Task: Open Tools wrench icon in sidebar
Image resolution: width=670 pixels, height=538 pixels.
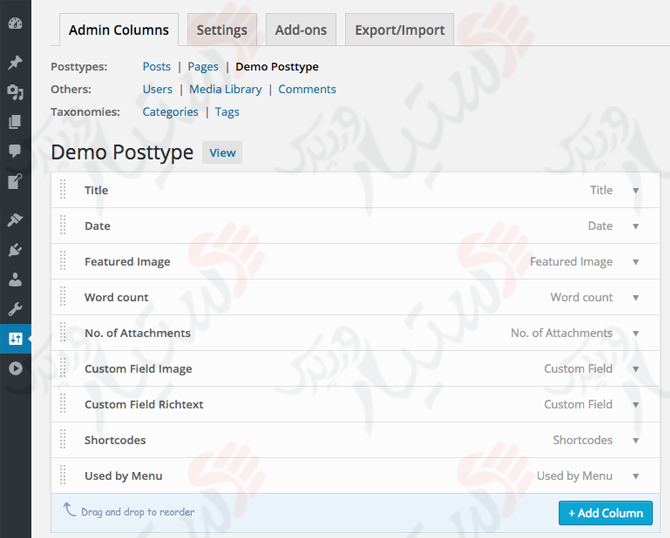Action: click(x=15, y=309)
